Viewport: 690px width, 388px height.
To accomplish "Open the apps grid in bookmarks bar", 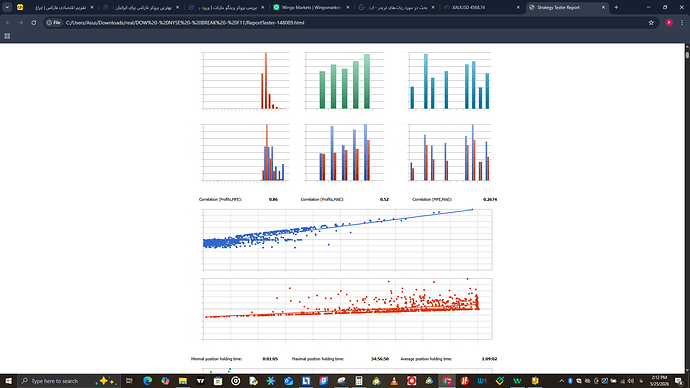I will (x=7, y=36).
